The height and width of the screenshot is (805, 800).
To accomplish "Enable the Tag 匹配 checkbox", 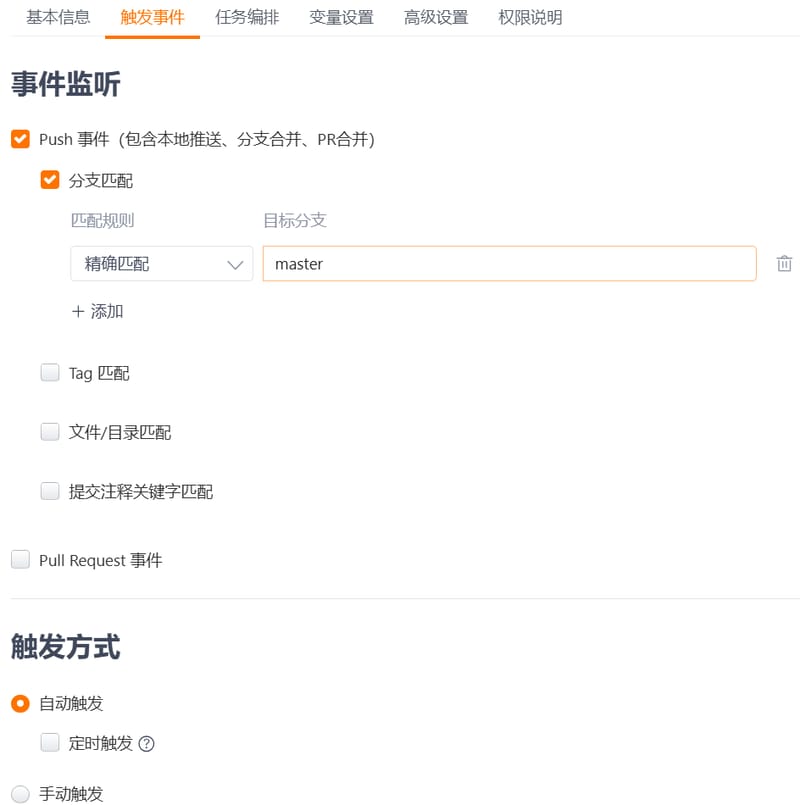I will (x=50, y=373).
